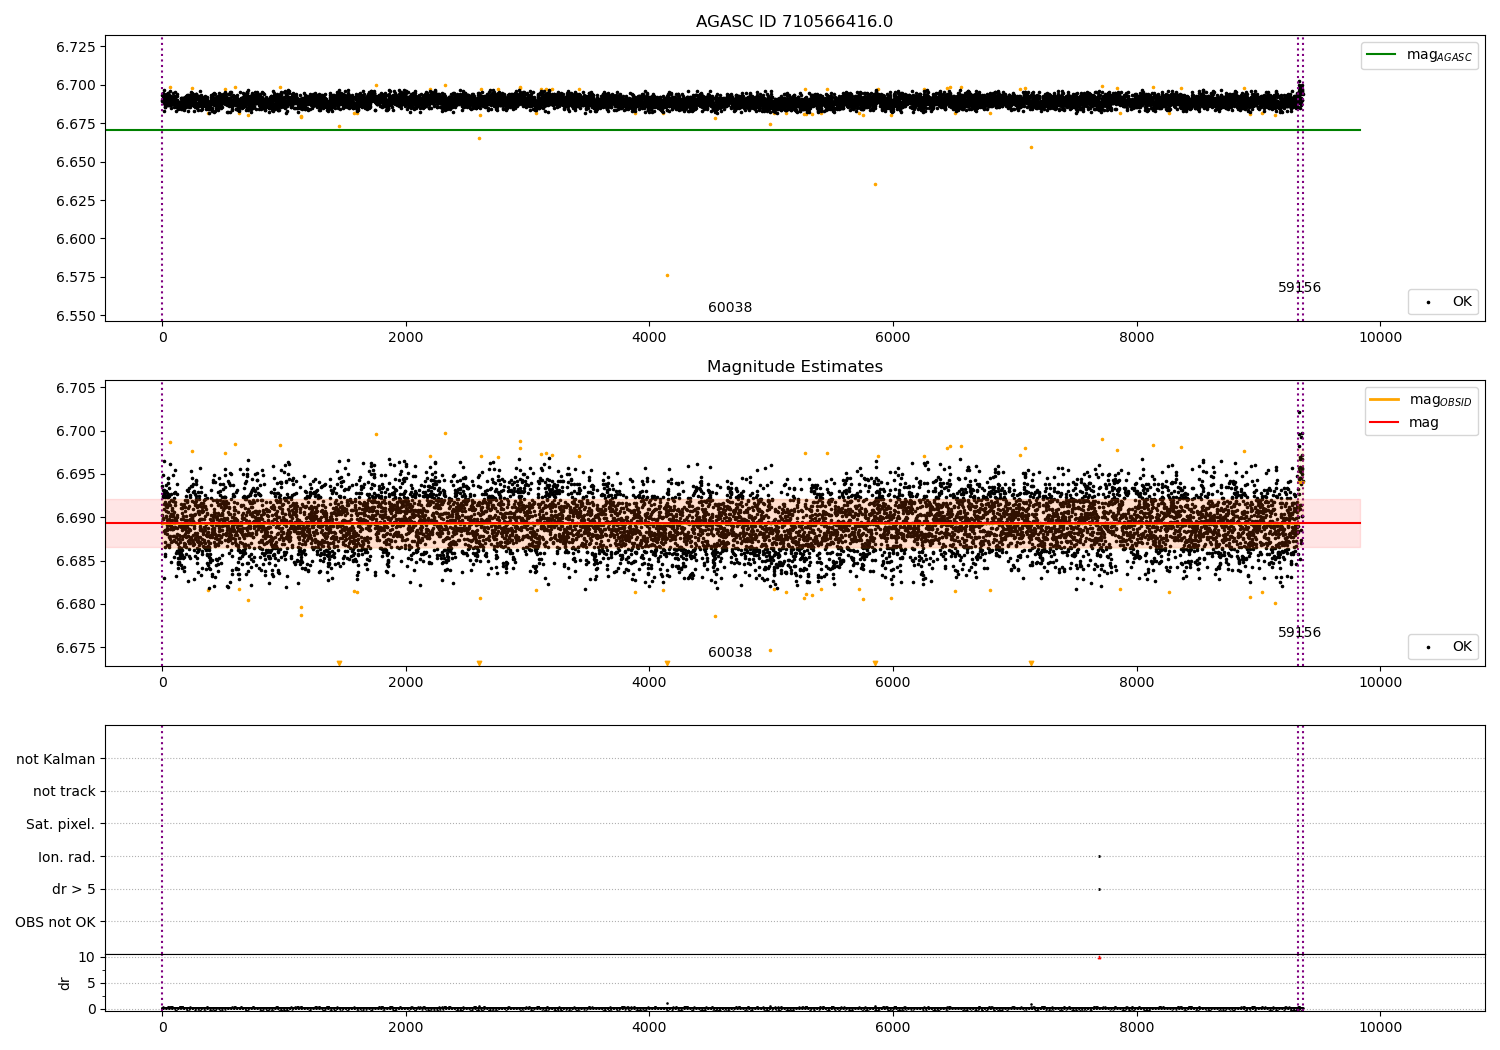This screenshot has width=1500, height=1050.
Task: Click the Magnitude Estimates subplot title
Action: (x=794, y=367)
